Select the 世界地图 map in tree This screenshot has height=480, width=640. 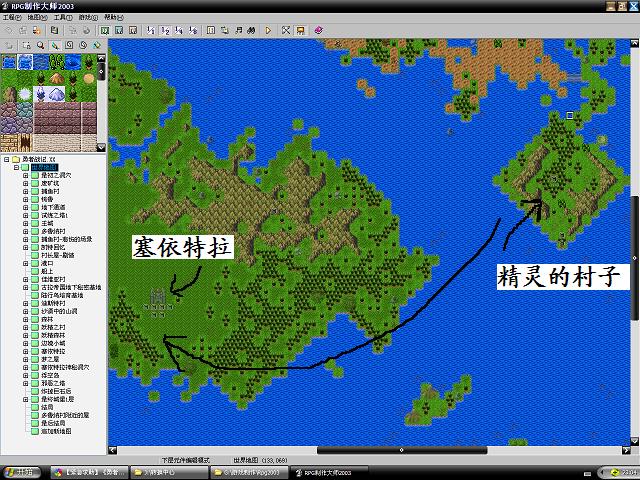pos(44,167)
